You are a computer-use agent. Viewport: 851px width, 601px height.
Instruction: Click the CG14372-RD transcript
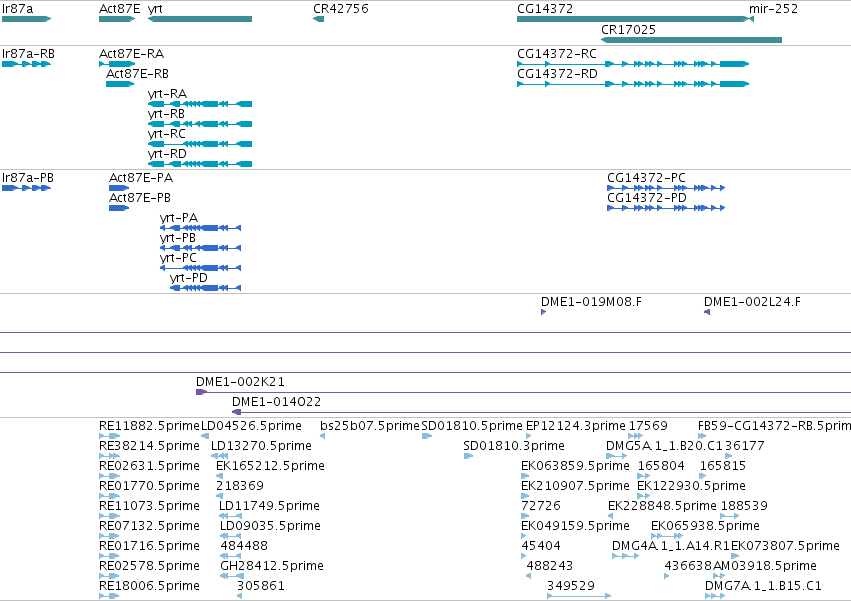[x=633, y=84]
